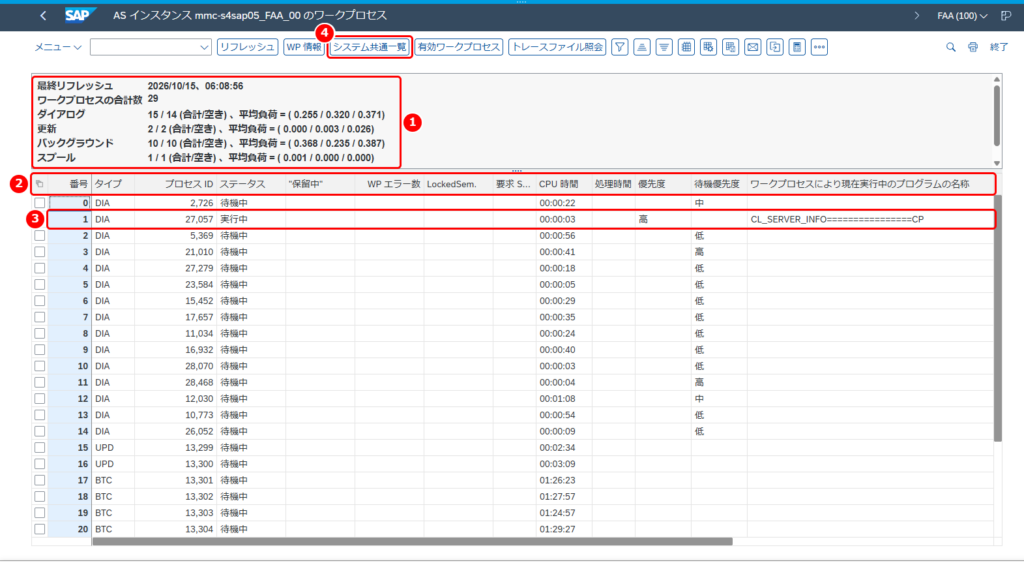Click the grid layout icon
Viewport: 1024px width, 563px height.
point(686,47)
